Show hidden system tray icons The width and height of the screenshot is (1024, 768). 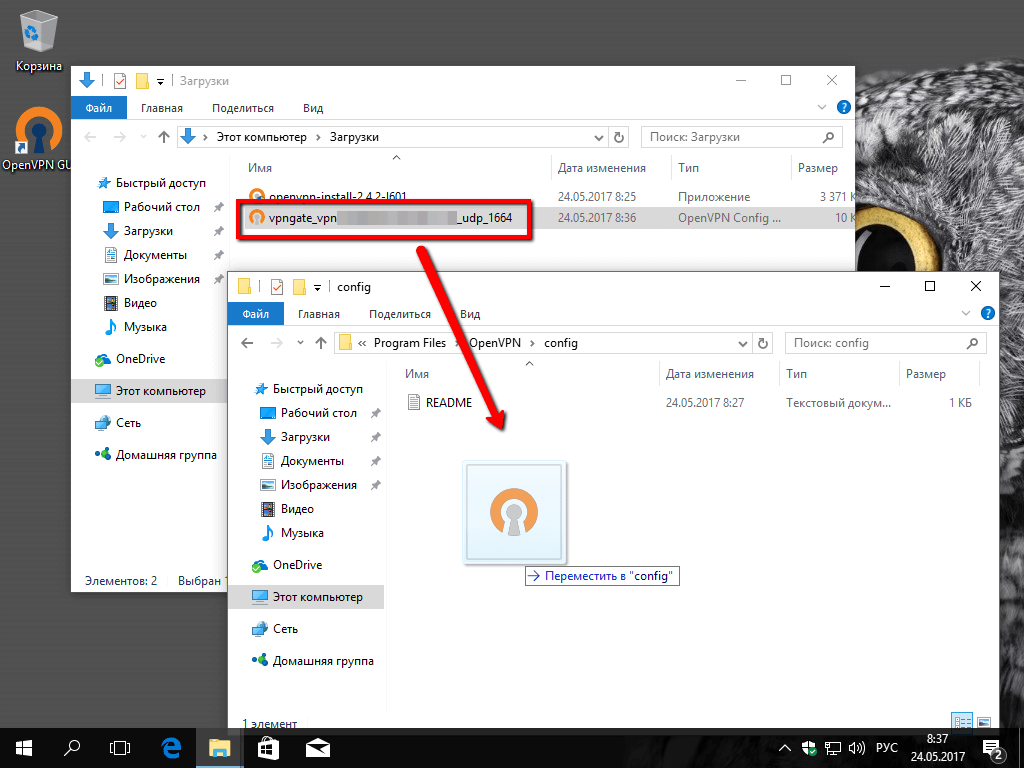click(787, 748)
